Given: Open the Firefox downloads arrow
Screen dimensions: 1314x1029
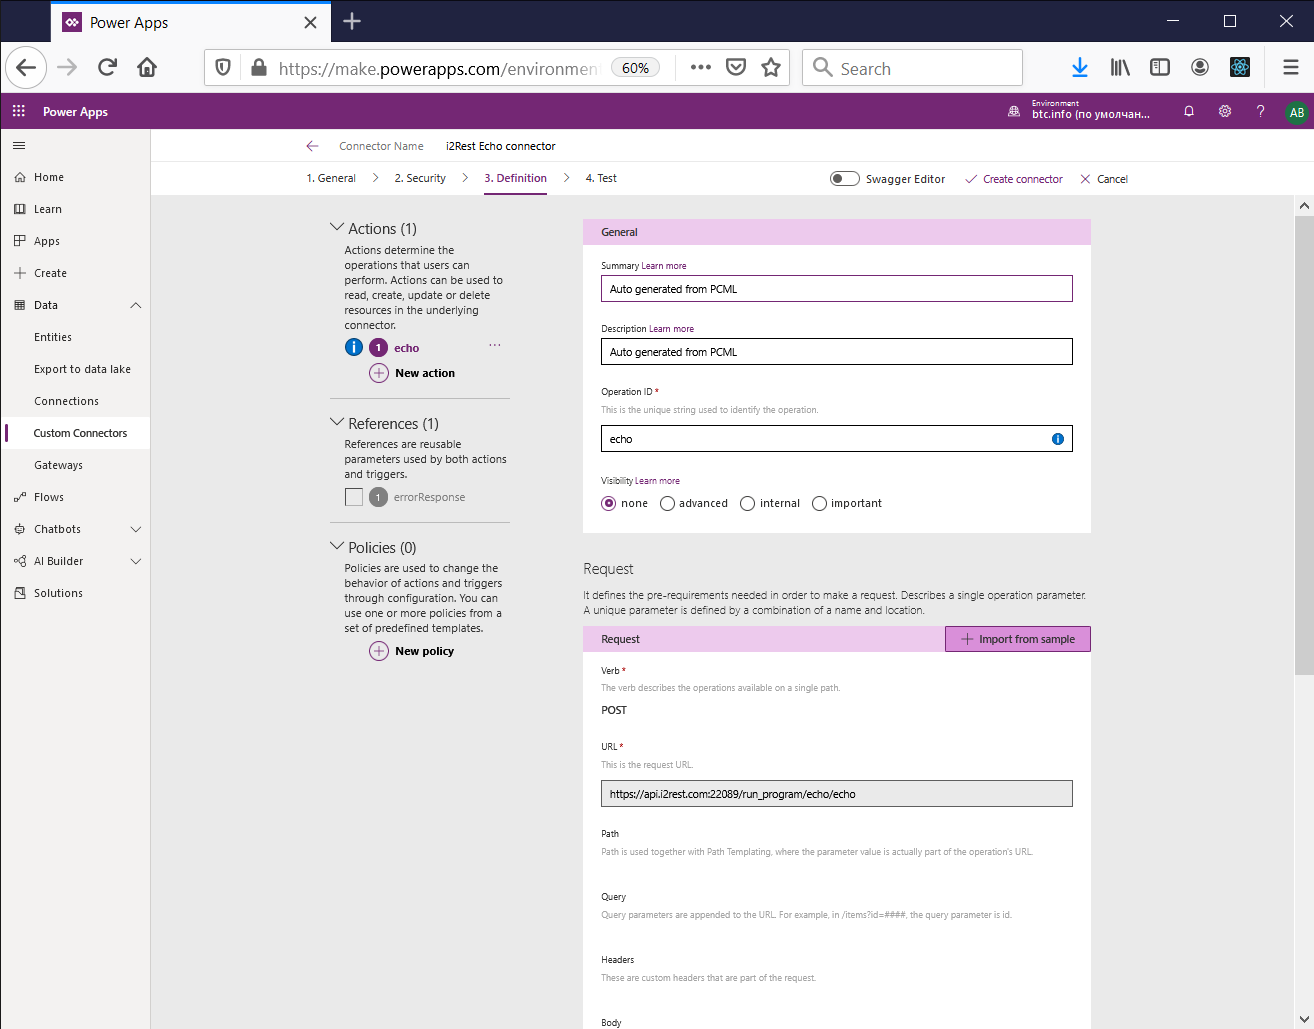Looking at the screenshot, I should 1080,67.
